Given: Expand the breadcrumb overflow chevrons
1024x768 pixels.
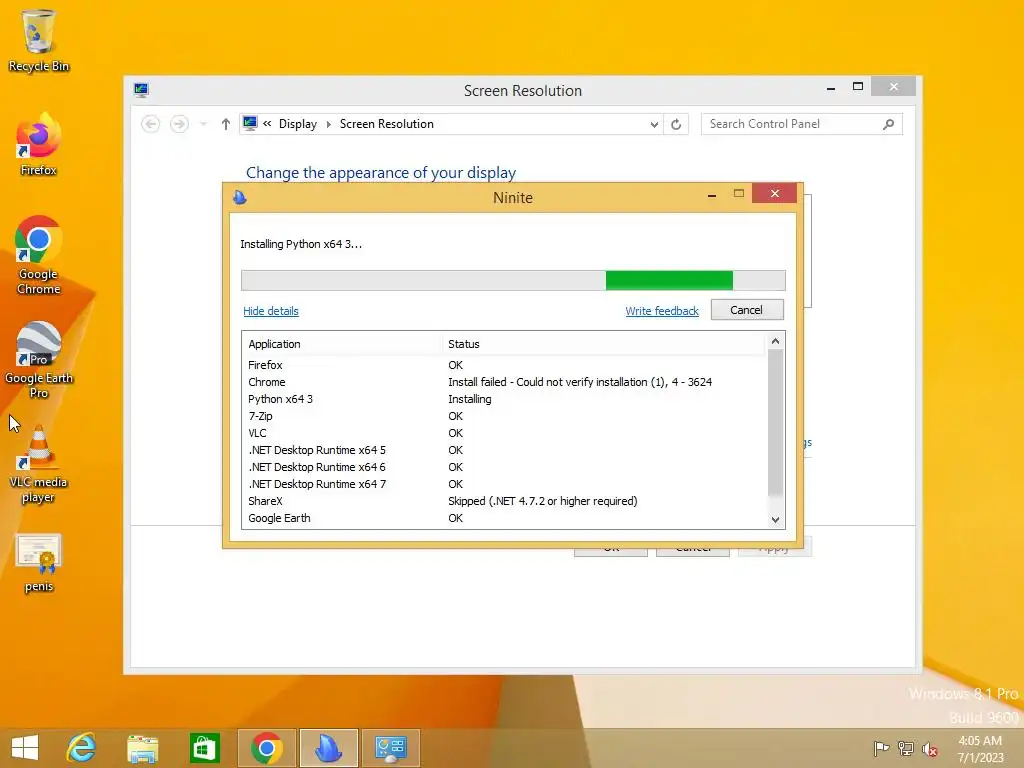Looking at the screenshot, I should click(267, 123).
